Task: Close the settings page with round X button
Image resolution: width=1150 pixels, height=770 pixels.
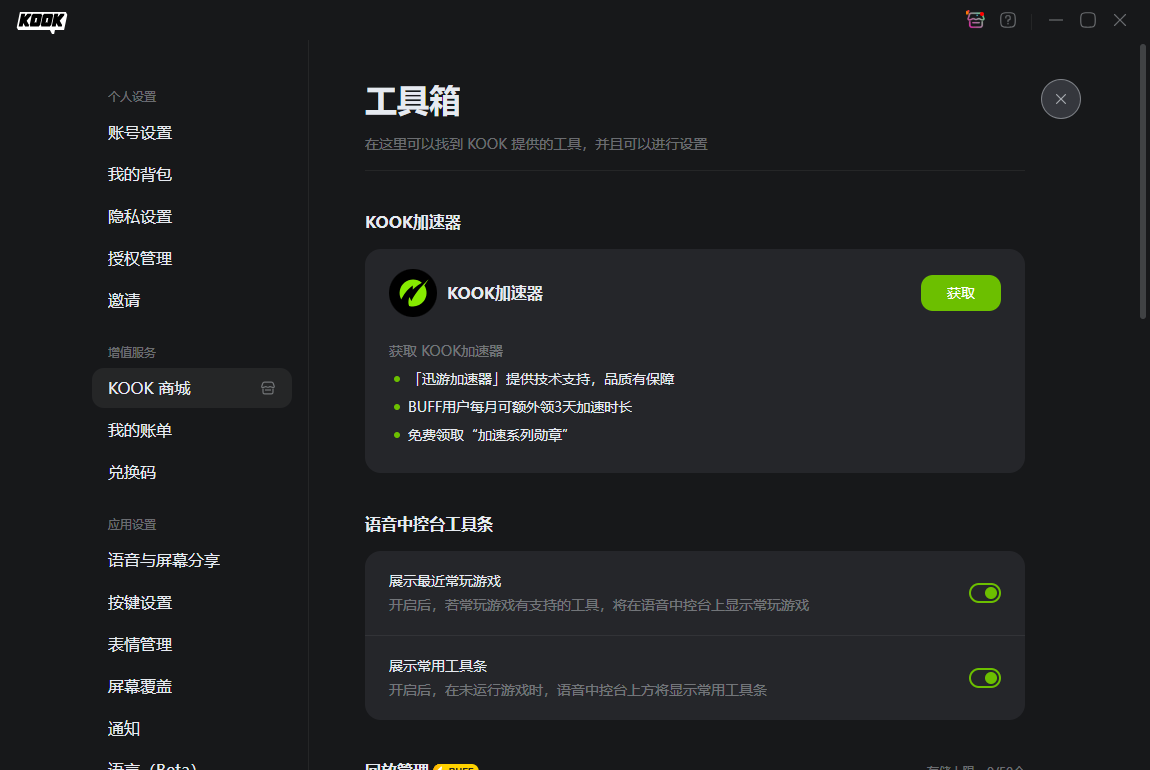Action: (1061, 99)
